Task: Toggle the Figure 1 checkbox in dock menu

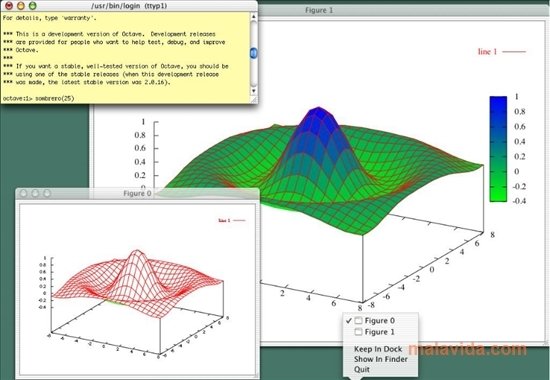Action: click(358, 332)
